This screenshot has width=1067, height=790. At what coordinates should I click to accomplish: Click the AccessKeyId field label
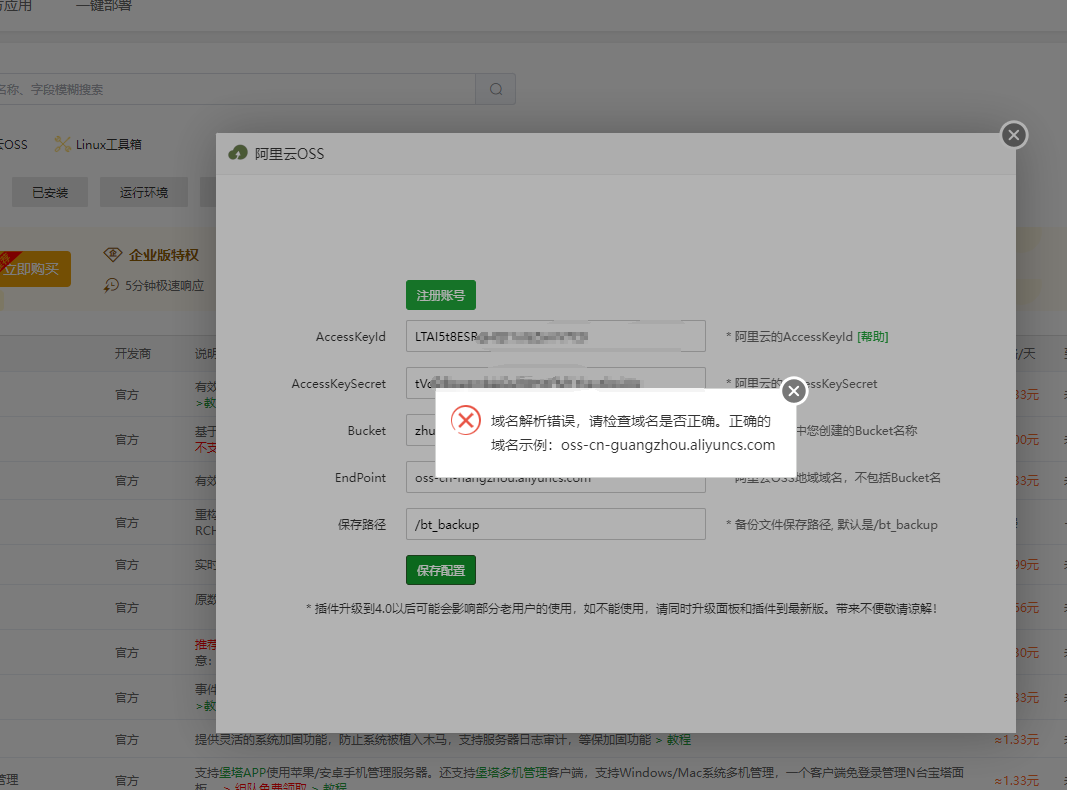click(x=350, y=336)
